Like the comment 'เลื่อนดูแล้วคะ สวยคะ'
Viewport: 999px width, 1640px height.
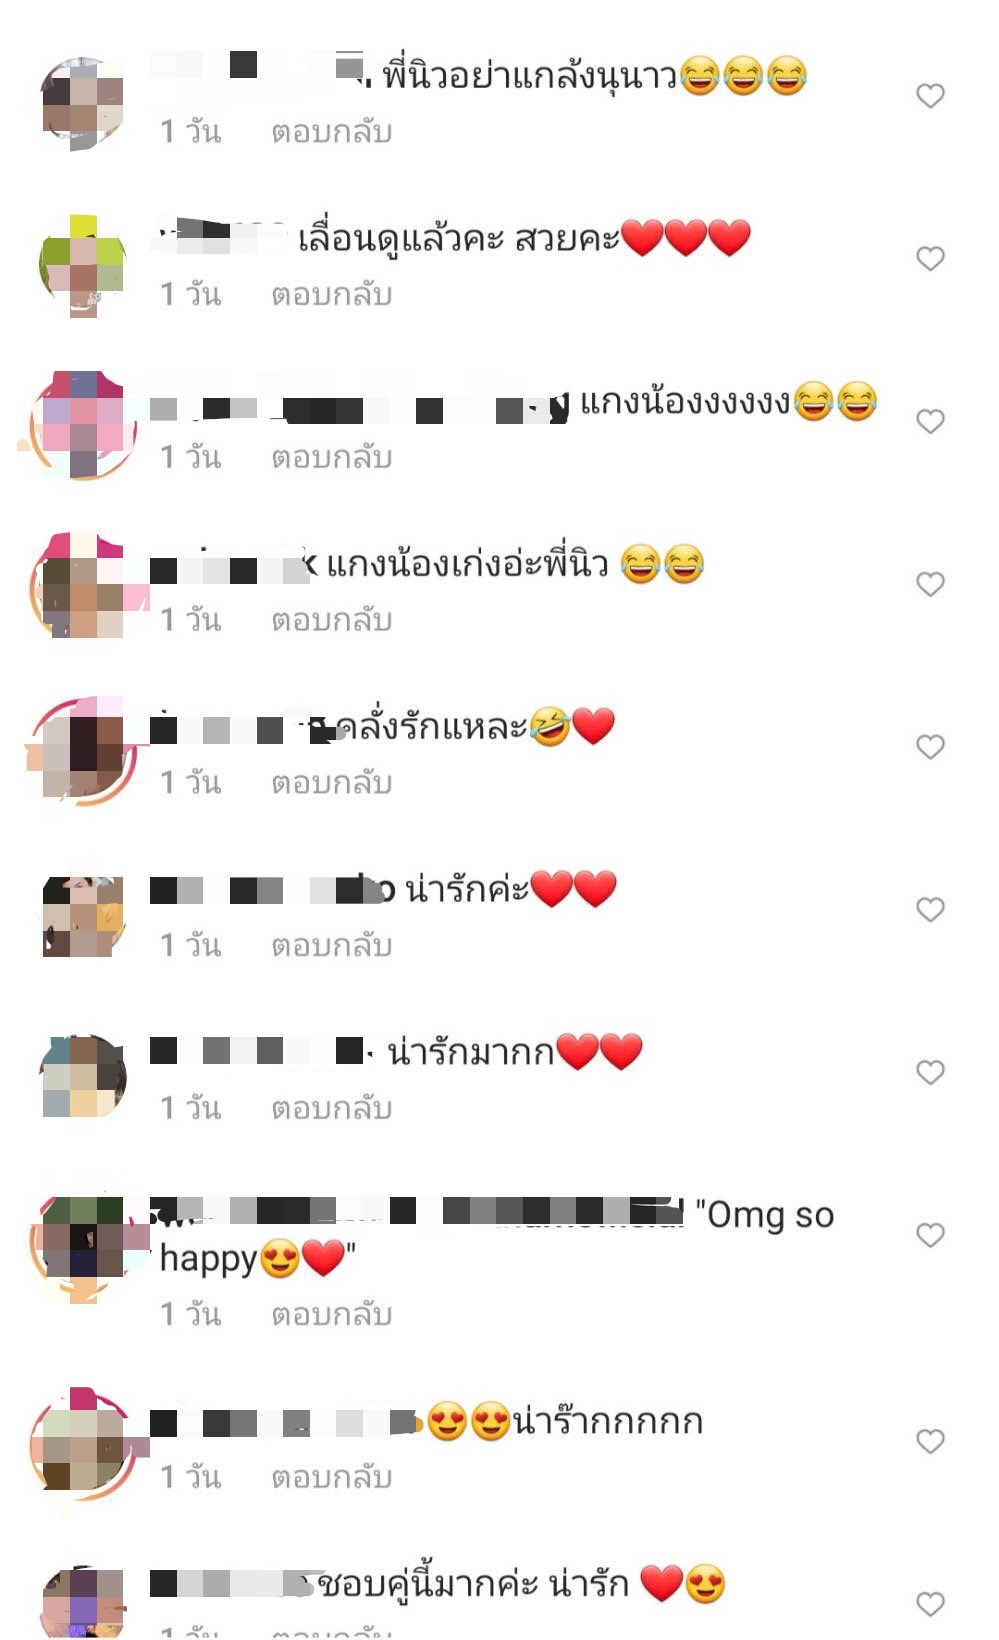pyautogui.click(x=930, y=259)
